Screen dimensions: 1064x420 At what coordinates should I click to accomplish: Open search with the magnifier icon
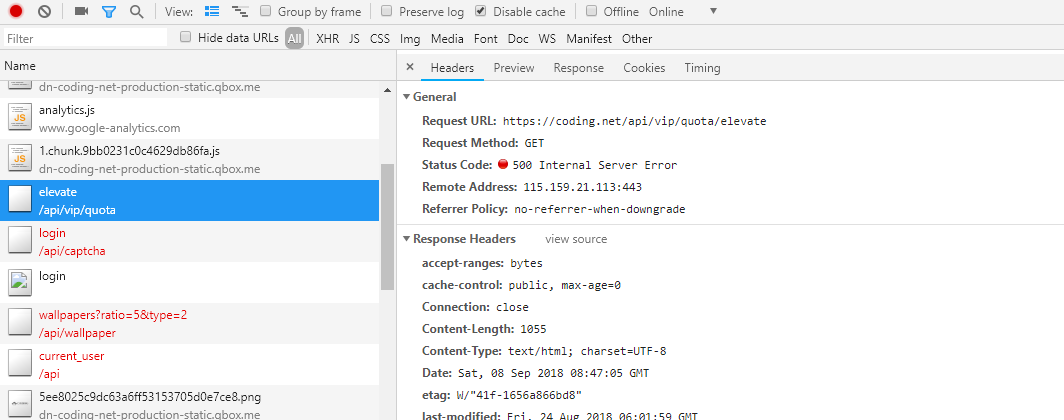[x=136, y=12]
